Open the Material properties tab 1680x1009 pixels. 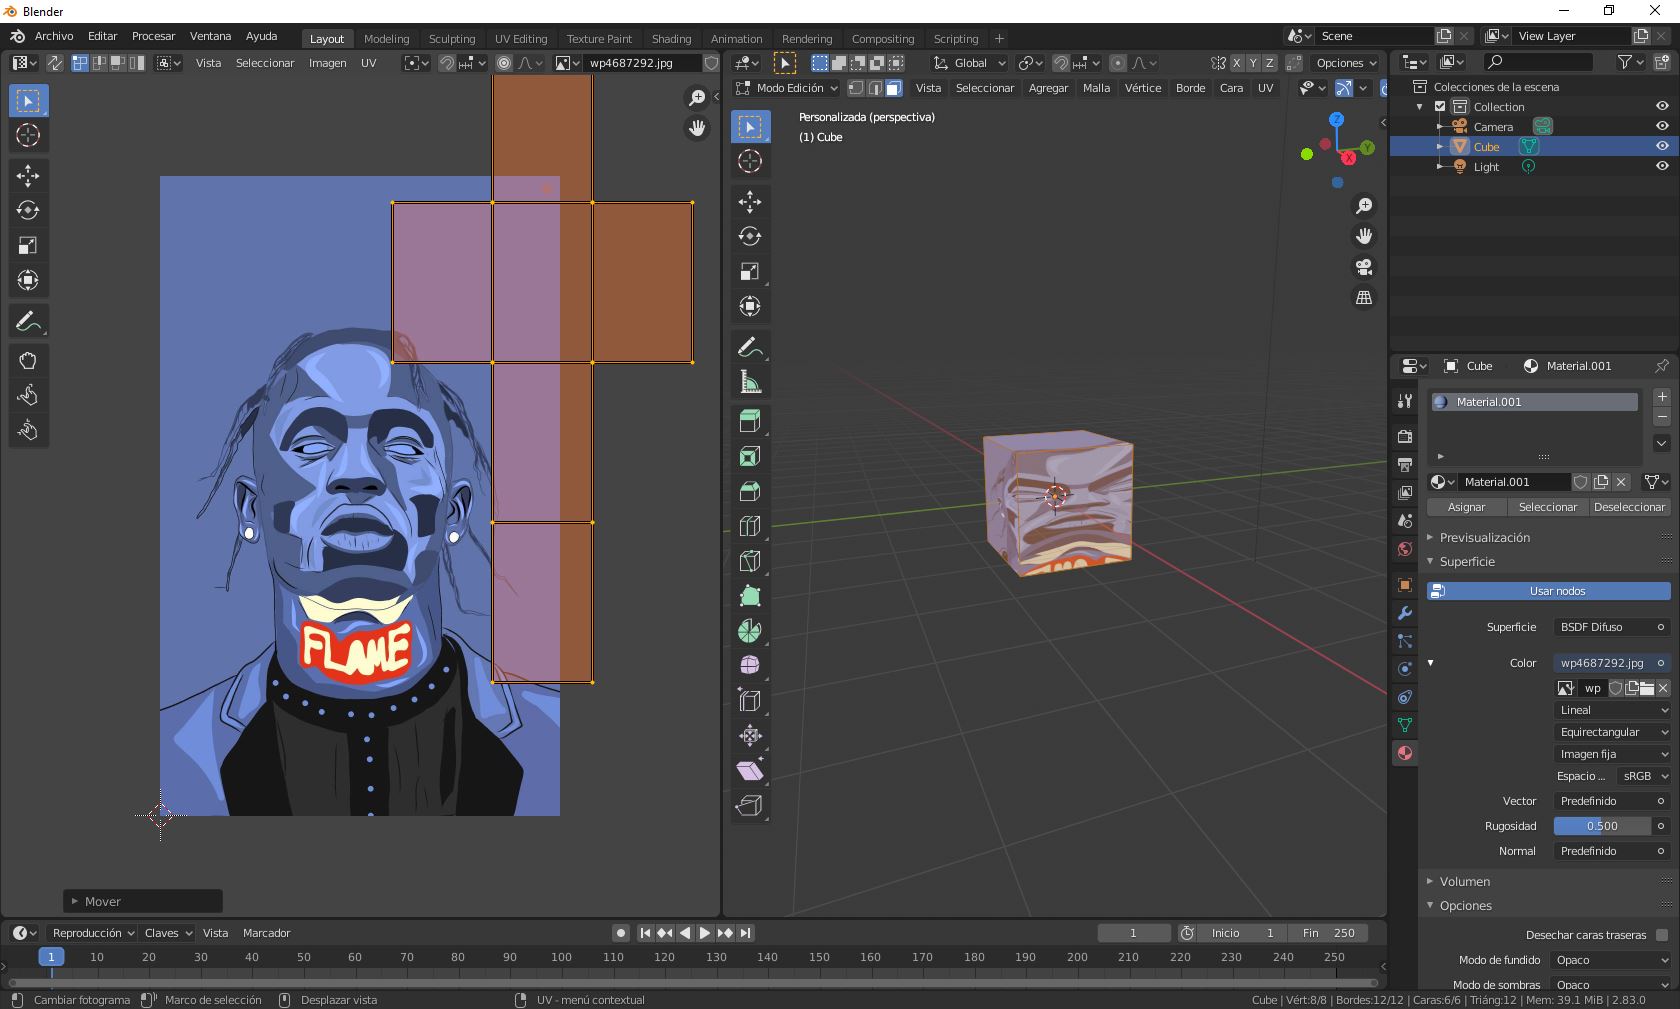[1405, 753]
